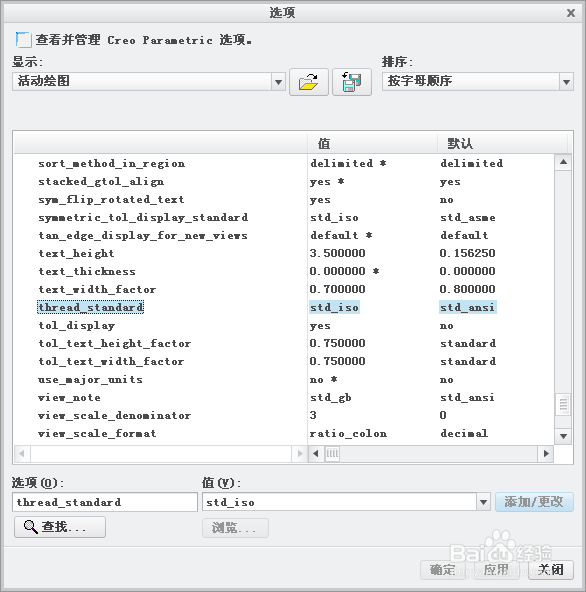Screen dimensions: 586x592
Task: Open the 按字母顺序 sort dropdown
Action: tap(566, 82)
